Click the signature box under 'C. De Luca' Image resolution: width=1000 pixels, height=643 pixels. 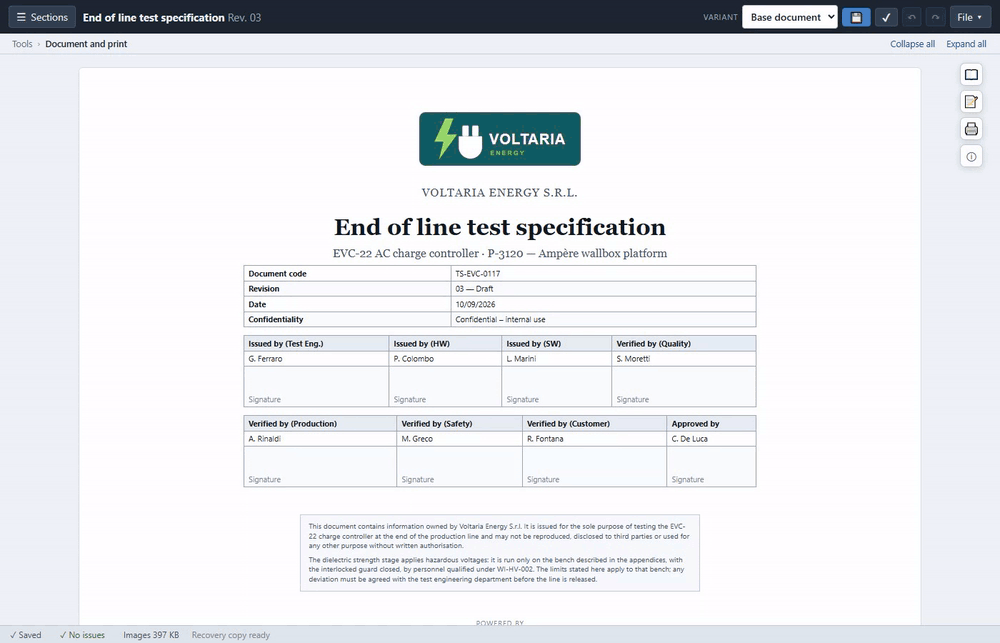pyautogui.click(x=711, y=466)
